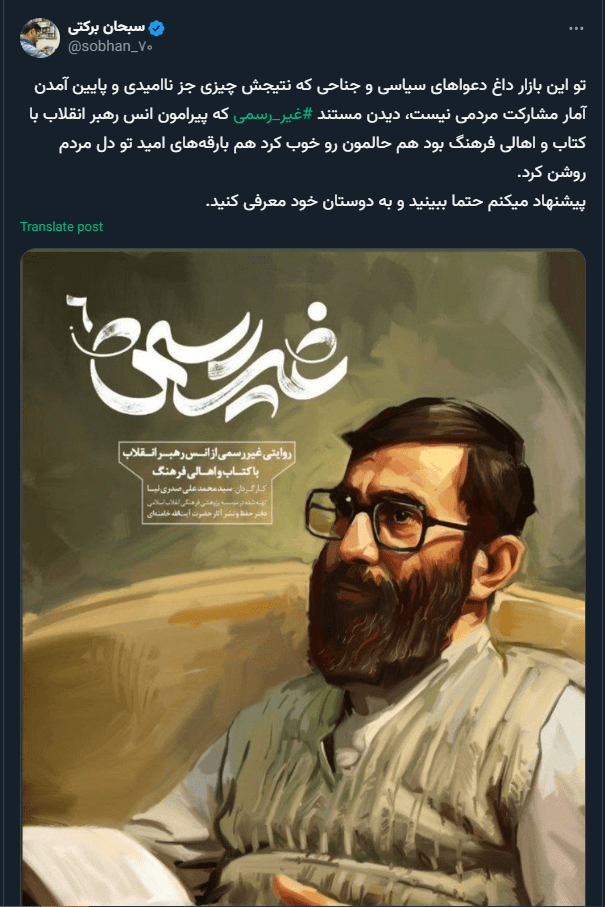Click the open book in poster corner
The height and width of the screenshot is (907, 605).
[x=81, y=866]
